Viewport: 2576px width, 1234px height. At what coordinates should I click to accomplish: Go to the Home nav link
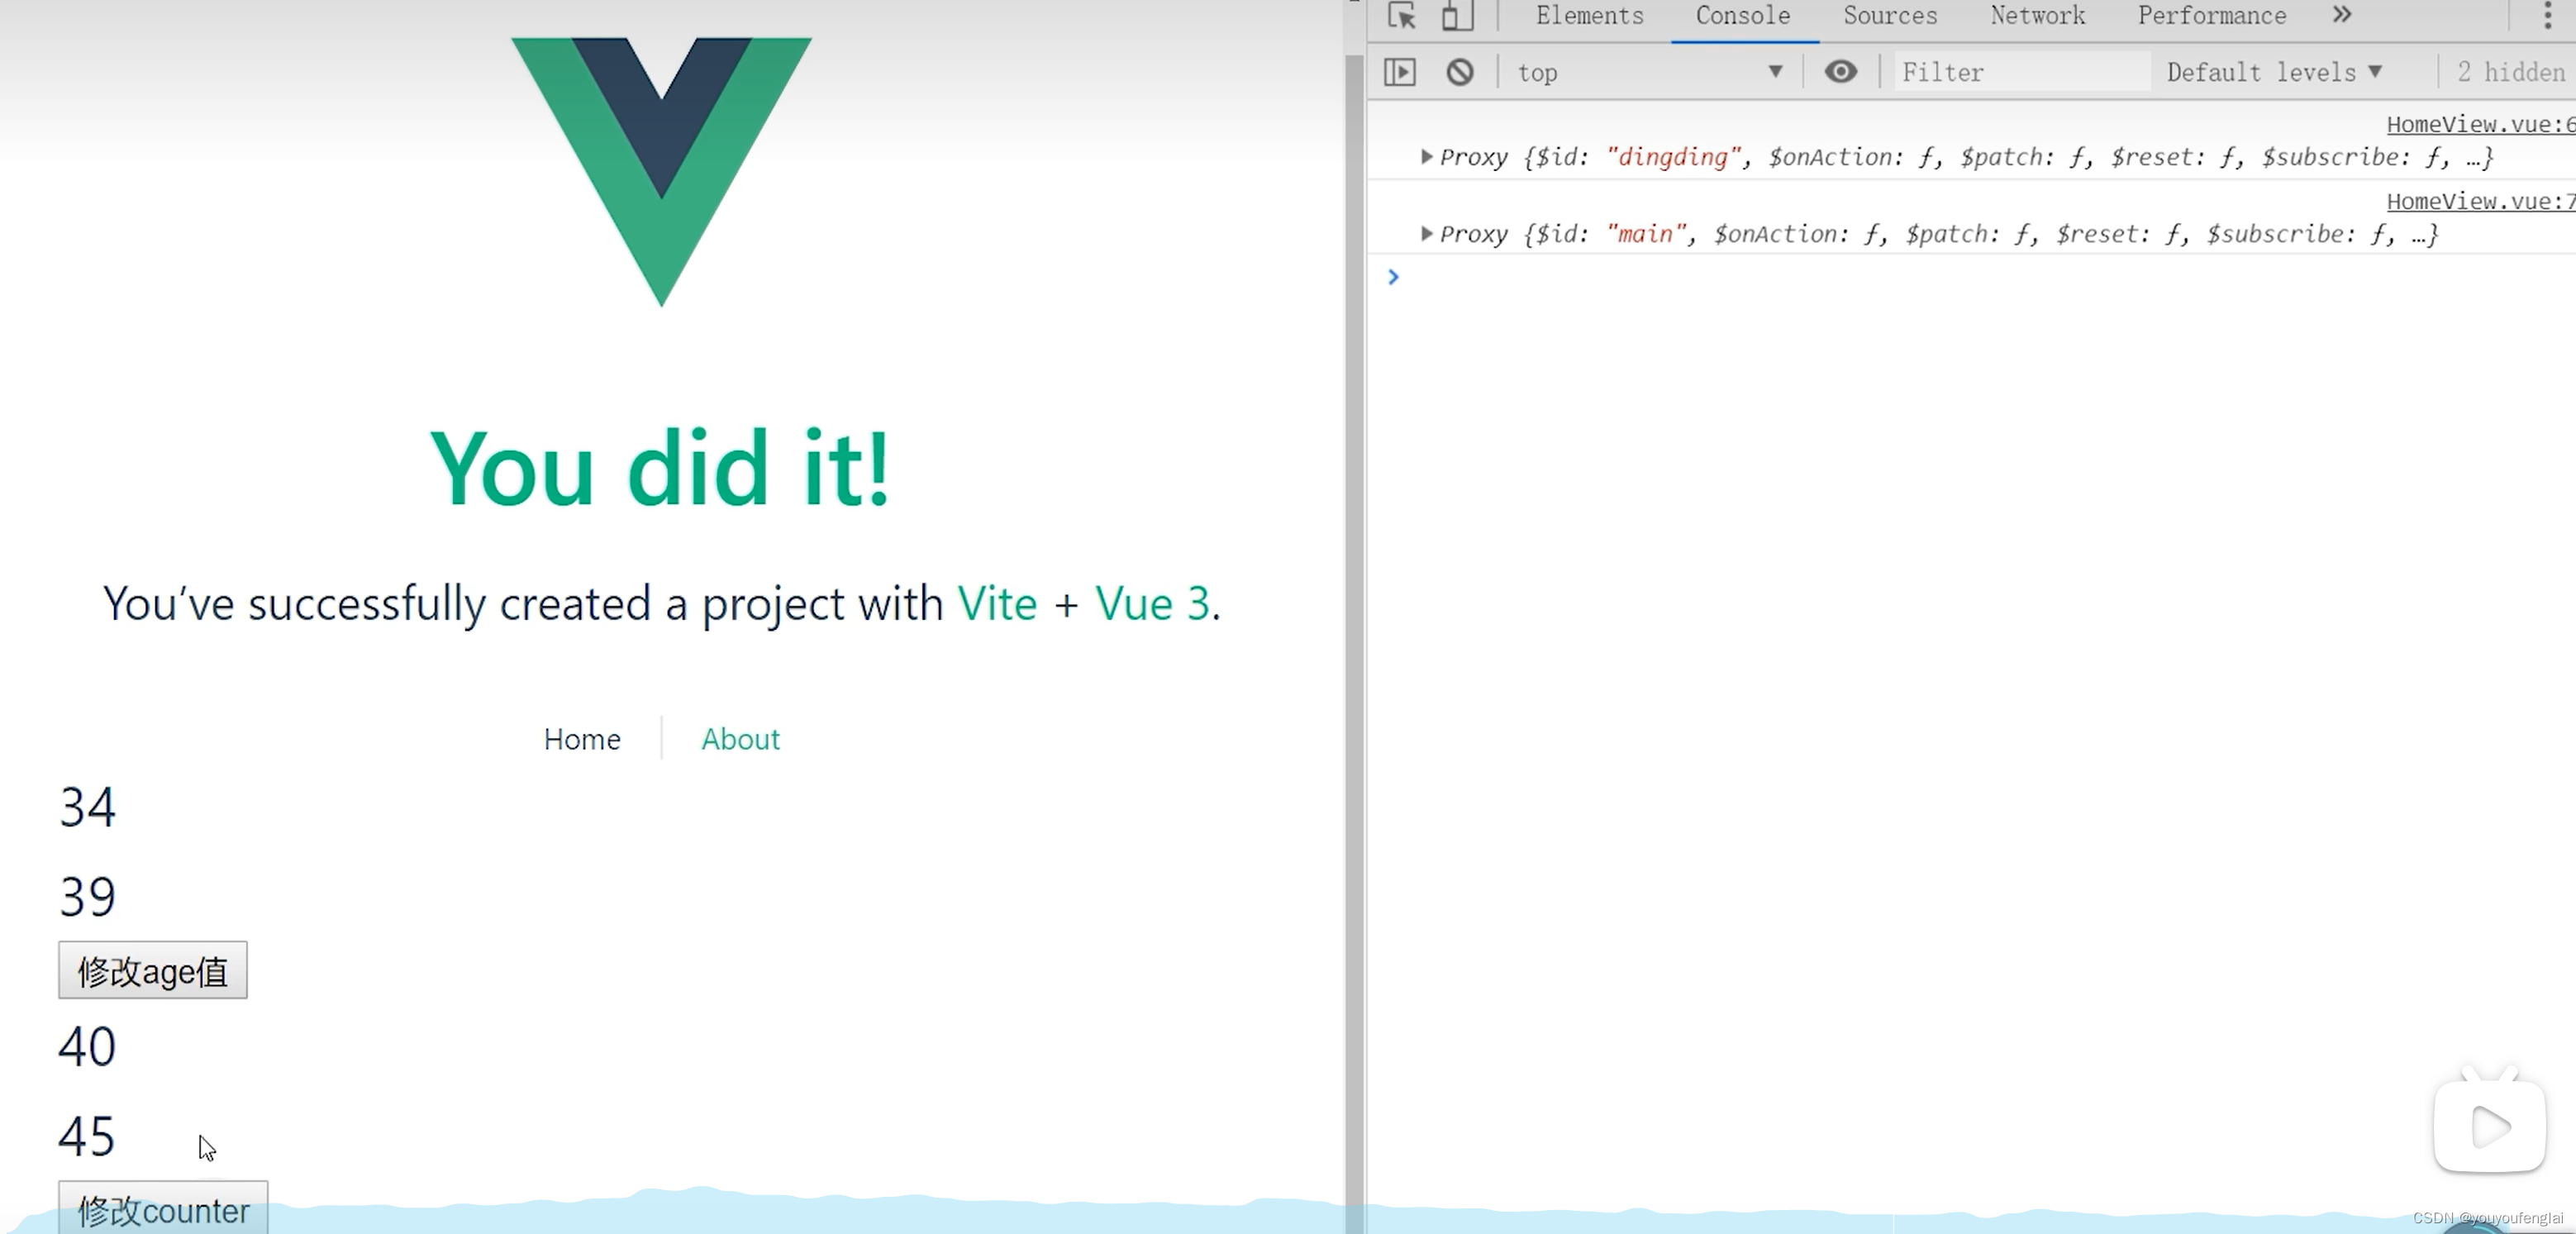pyautogui.click(x=582, y=739)
